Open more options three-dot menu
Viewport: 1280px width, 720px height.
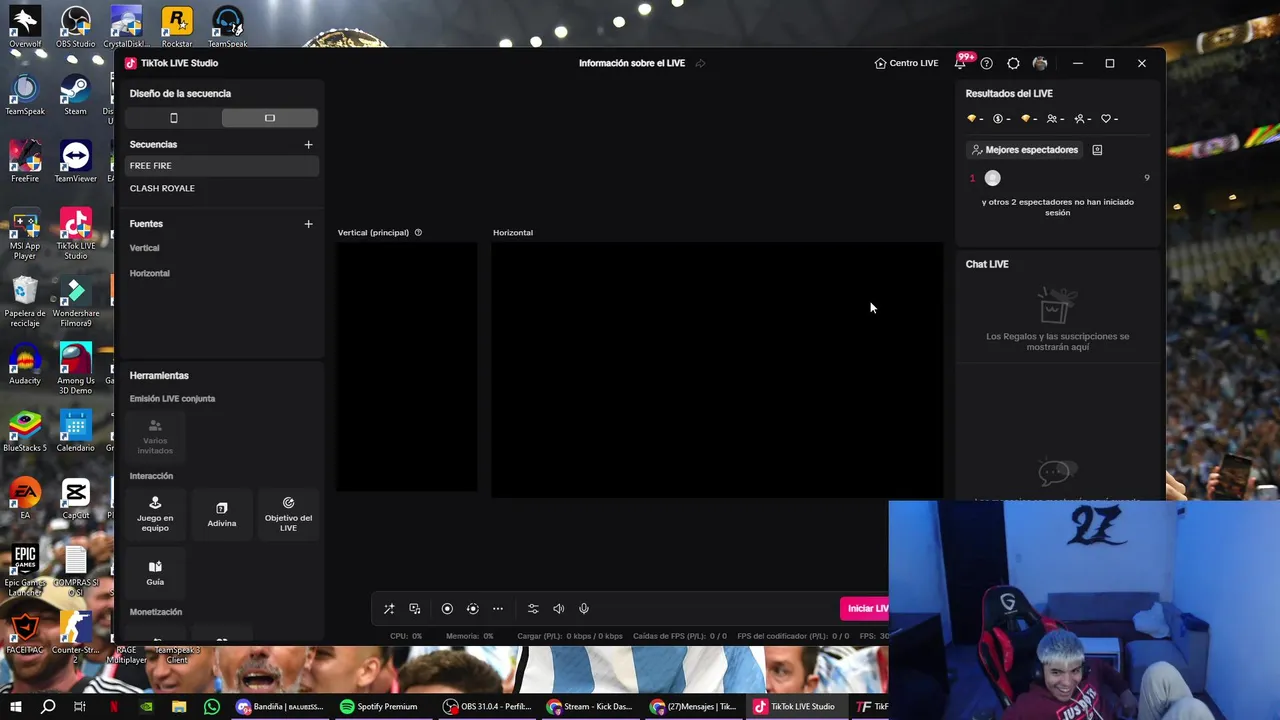point(498,609)
